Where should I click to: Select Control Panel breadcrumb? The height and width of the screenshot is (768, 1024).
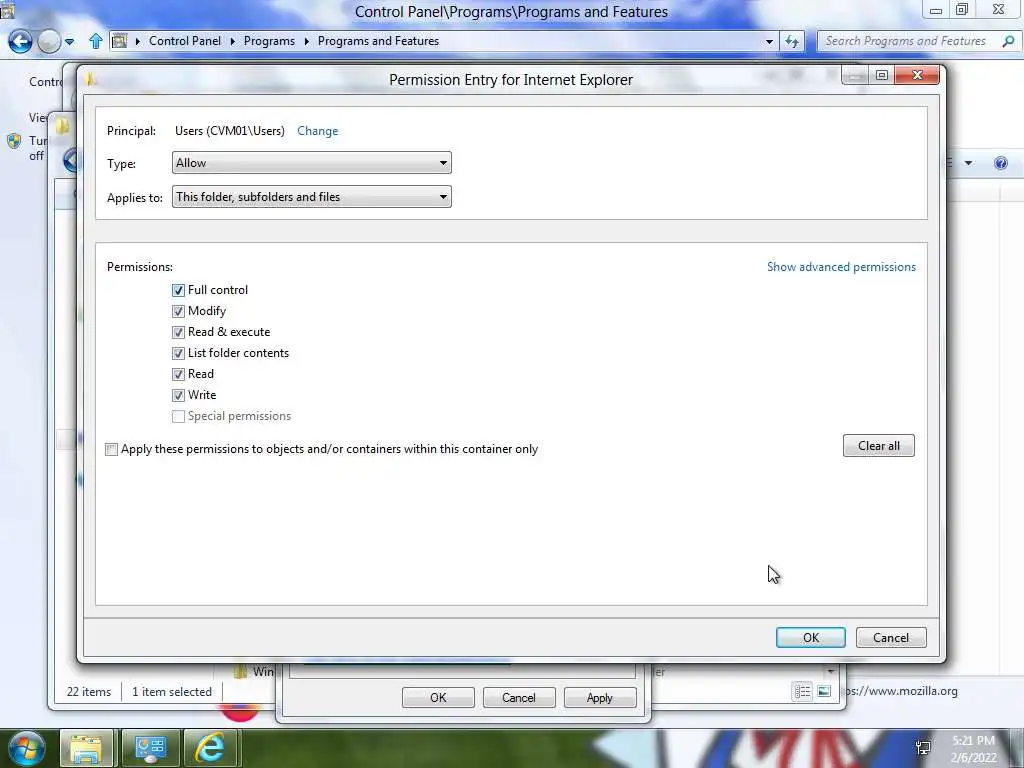[185, 41]
